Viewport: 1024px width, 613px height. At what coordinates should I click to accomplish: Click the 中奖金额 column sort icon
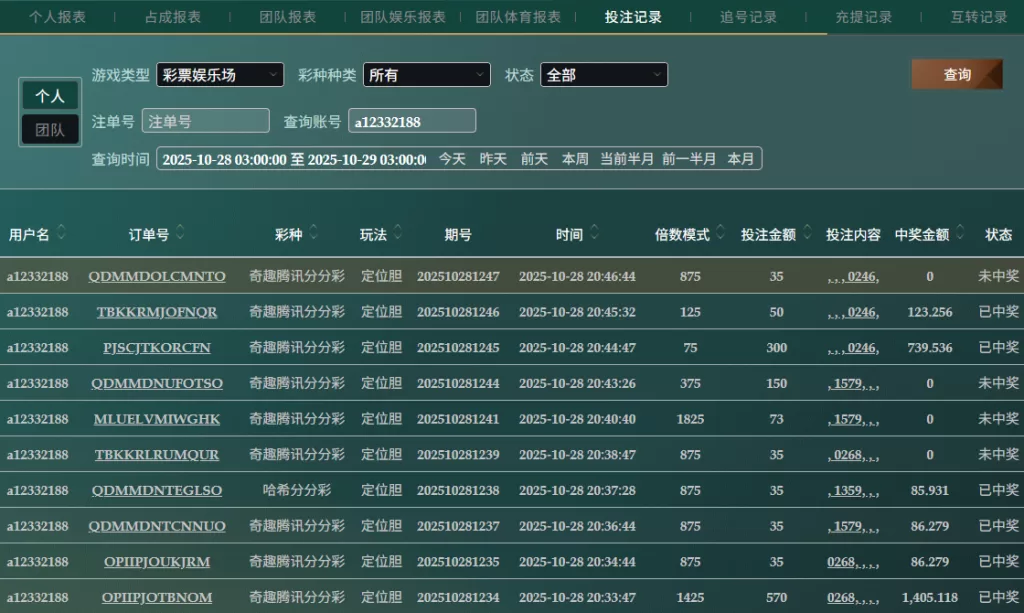coord(960,233)
